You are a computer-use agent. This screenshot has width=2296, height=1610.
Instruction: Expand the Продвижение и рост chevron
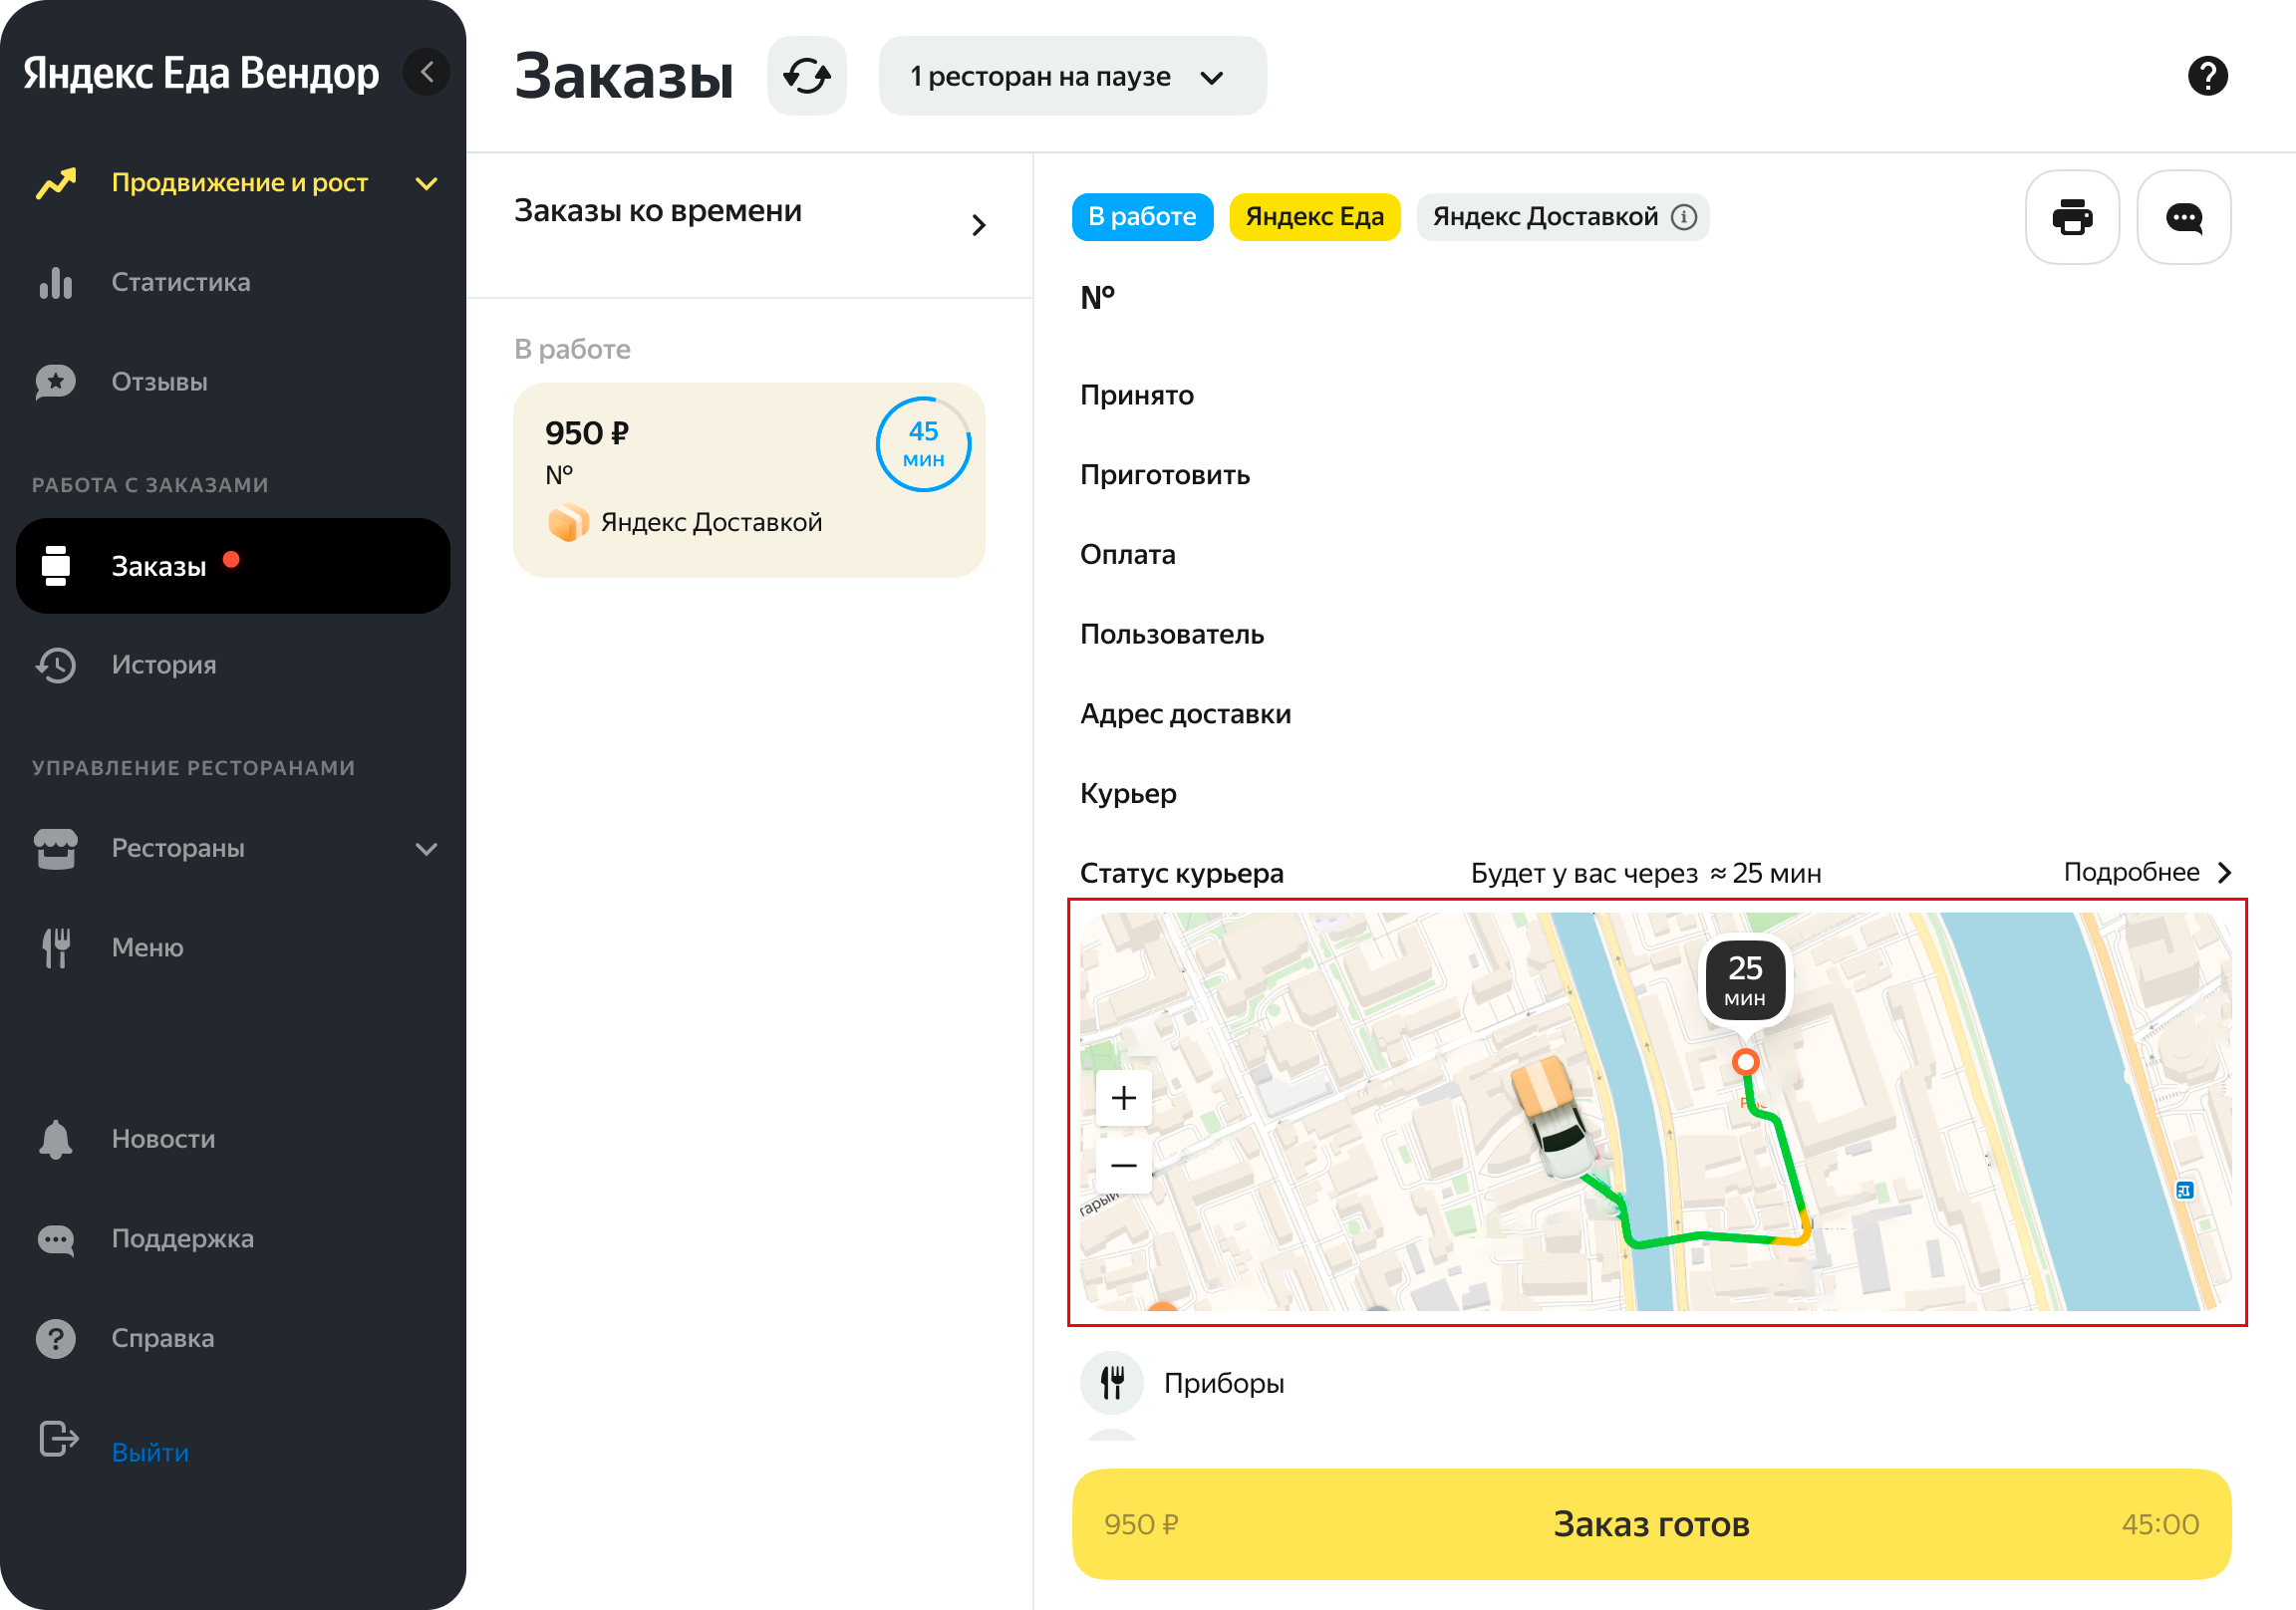click(427, 183)
